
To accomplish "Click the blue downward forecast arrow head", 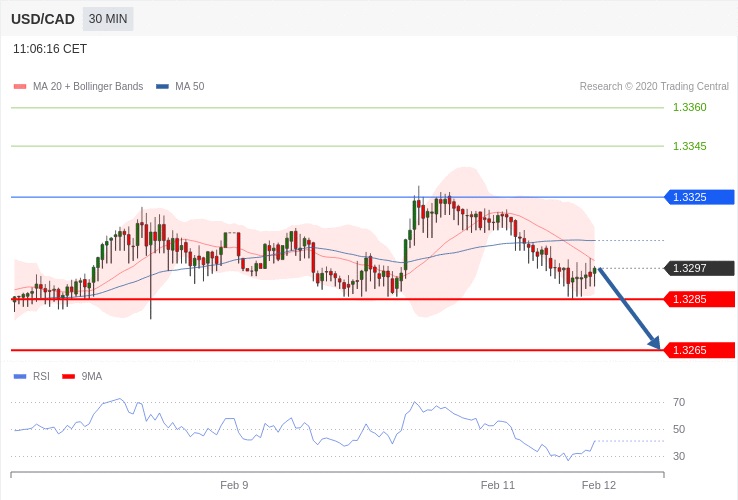I will coord(655,343).
